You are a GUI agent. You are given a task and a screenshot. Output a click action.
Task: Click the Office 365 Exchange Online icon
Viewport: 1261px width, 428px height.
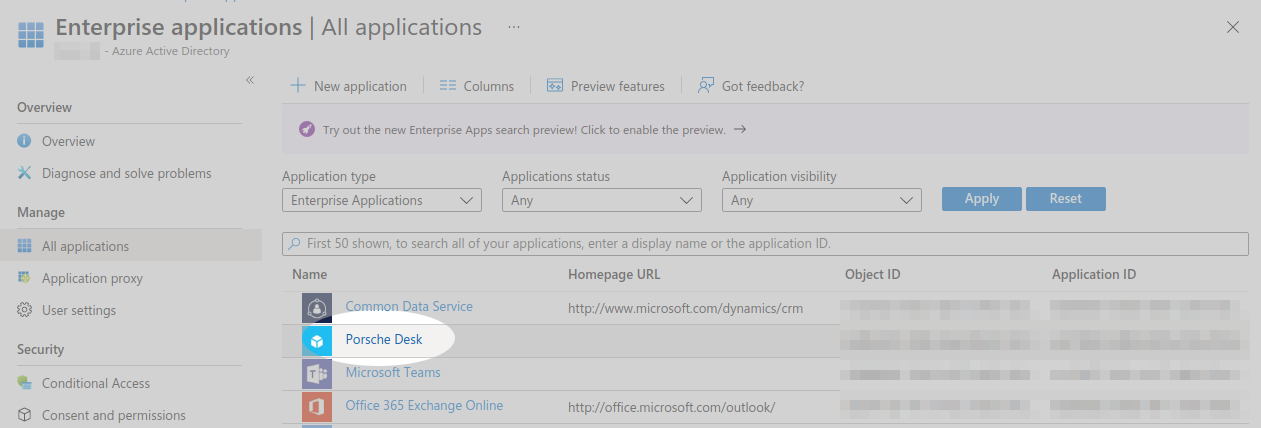click(x=317, y=407)
